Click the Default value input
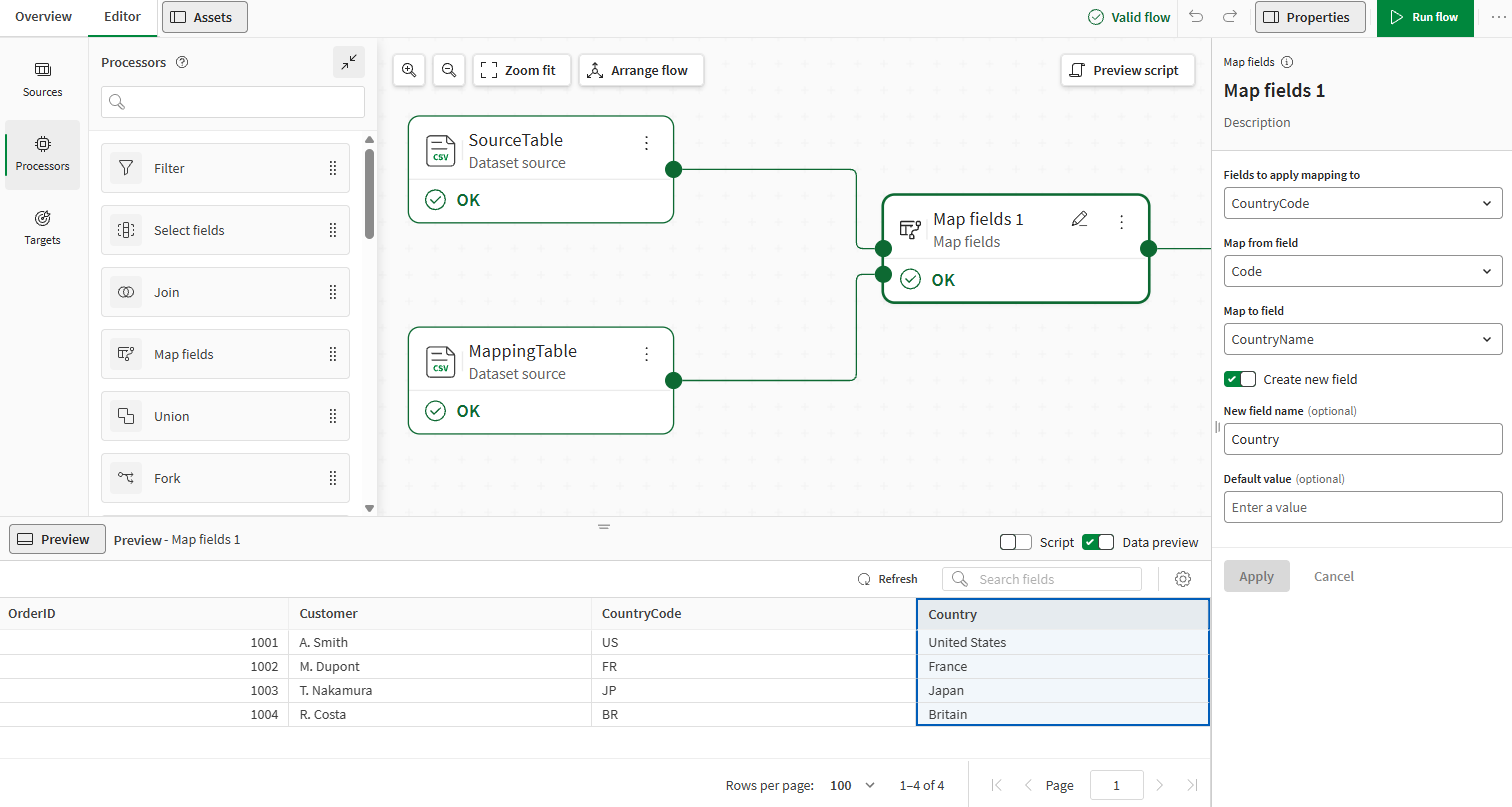1512x807 pixels. click(x=1363, y=507)
